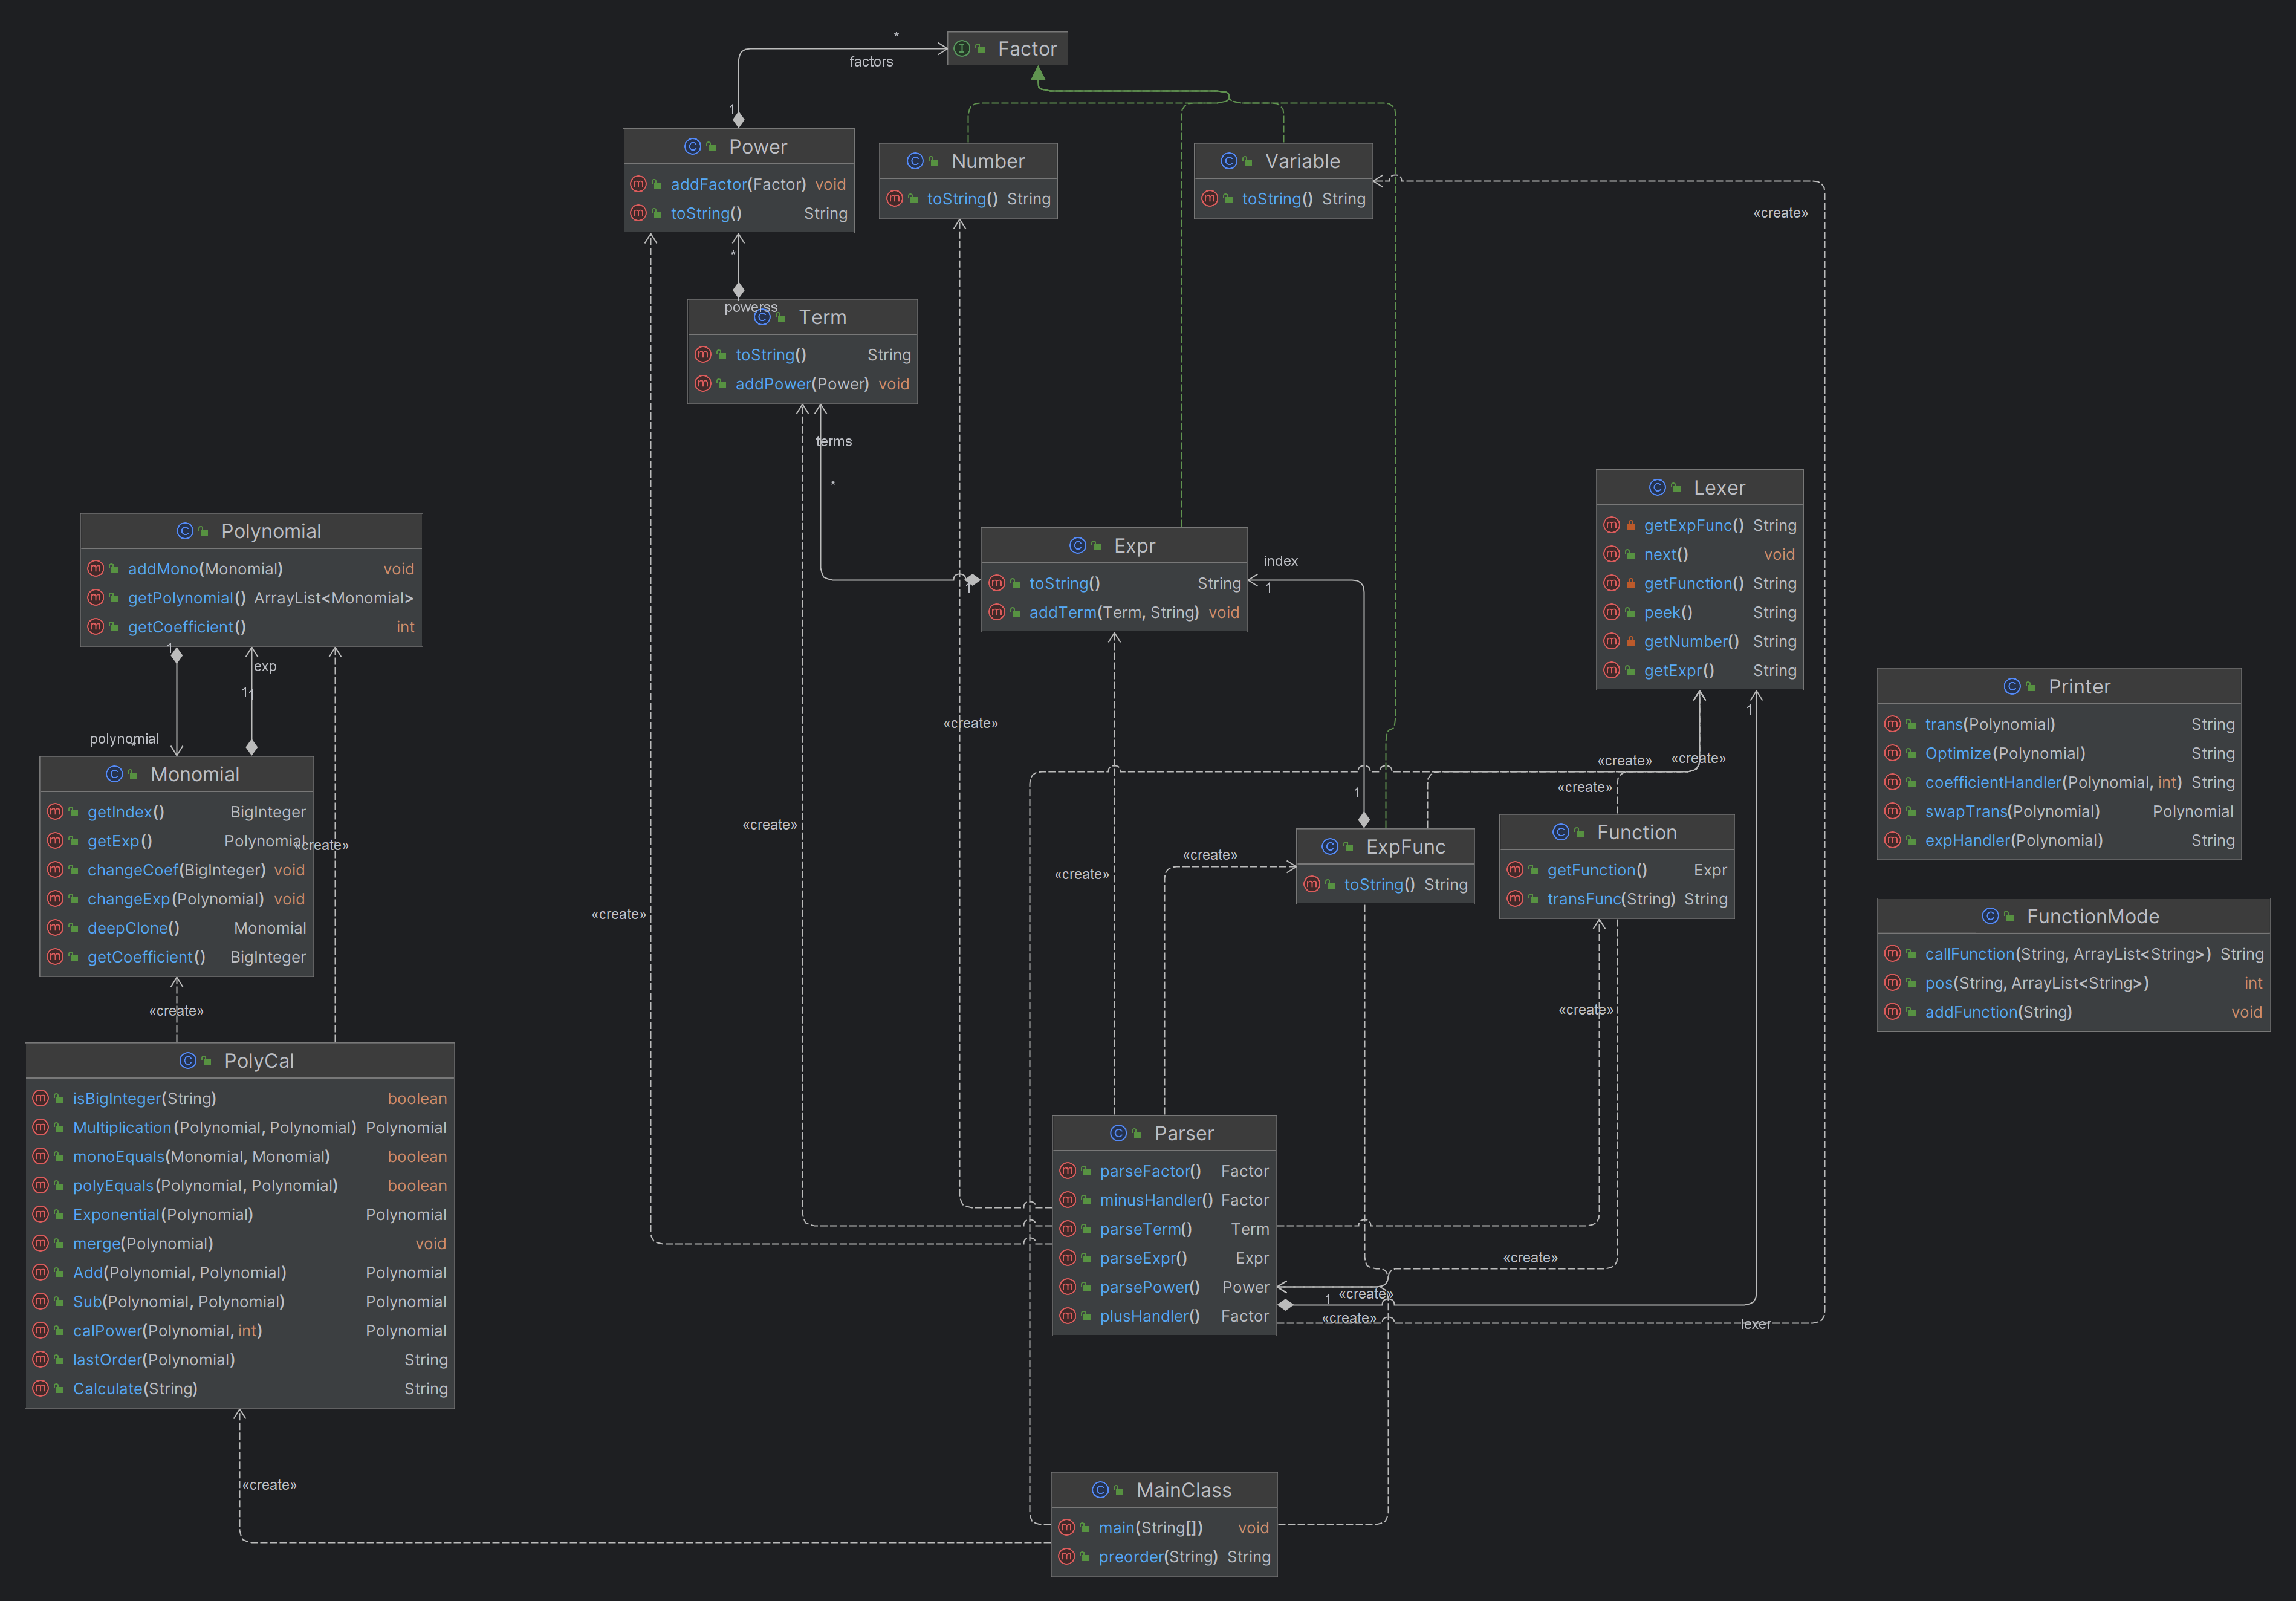Click the class icon next to MainClass
This screenshot has width=2296, height=1601.
coord(1100,1490)
